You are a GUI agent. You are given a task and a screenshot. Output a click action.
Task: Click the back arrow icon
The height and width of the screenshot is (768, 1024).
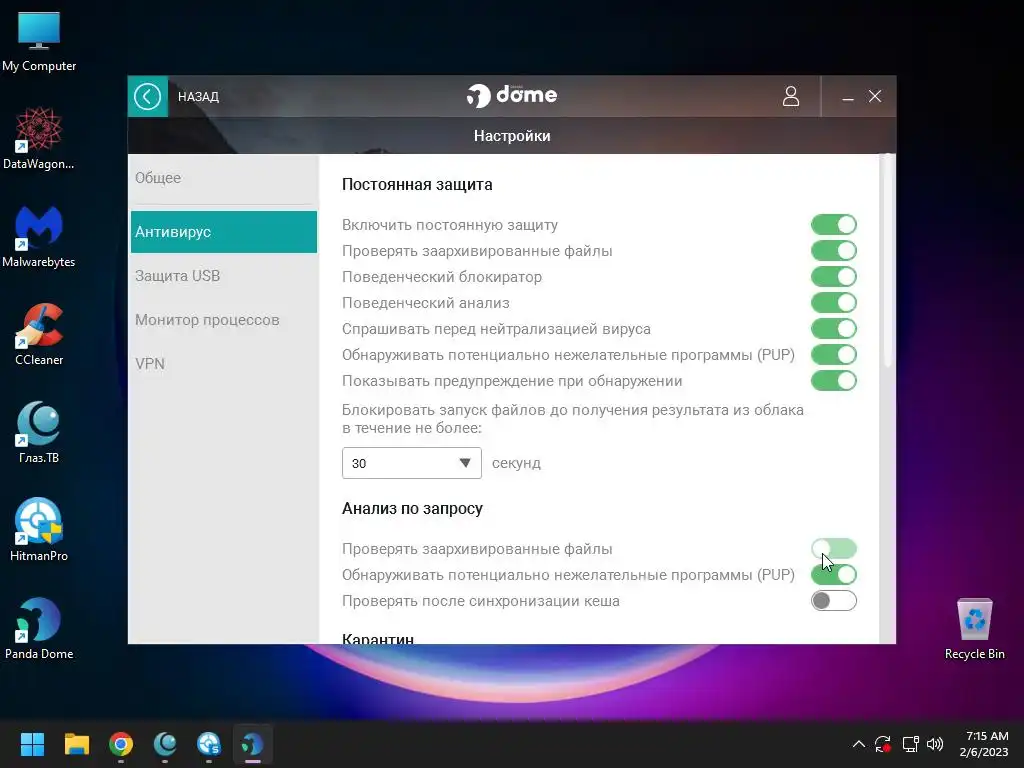(148, 97)
